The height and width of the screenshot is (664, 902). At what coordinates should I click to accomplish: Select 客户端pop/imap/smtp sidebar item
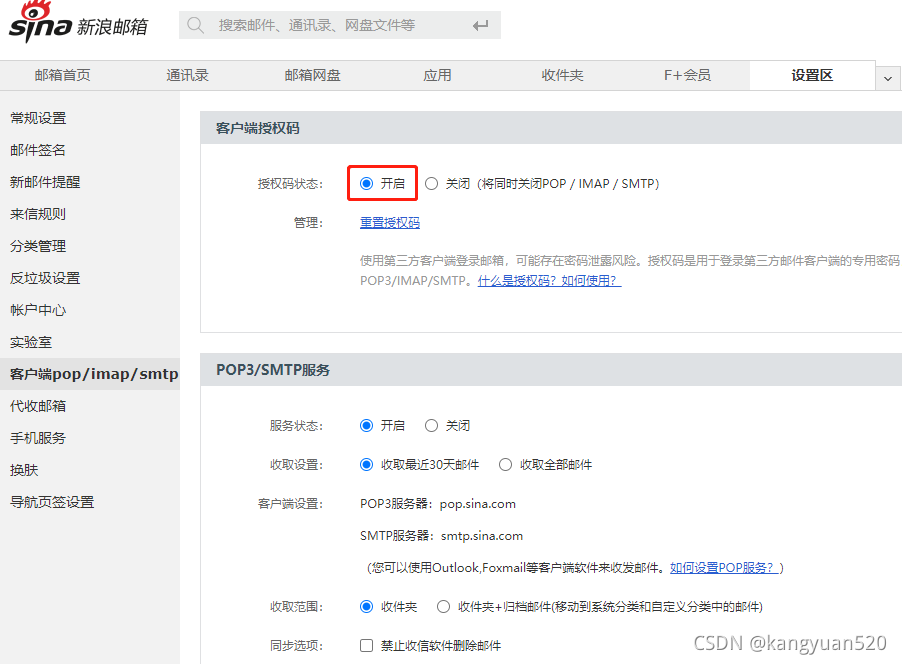point(90,374)
